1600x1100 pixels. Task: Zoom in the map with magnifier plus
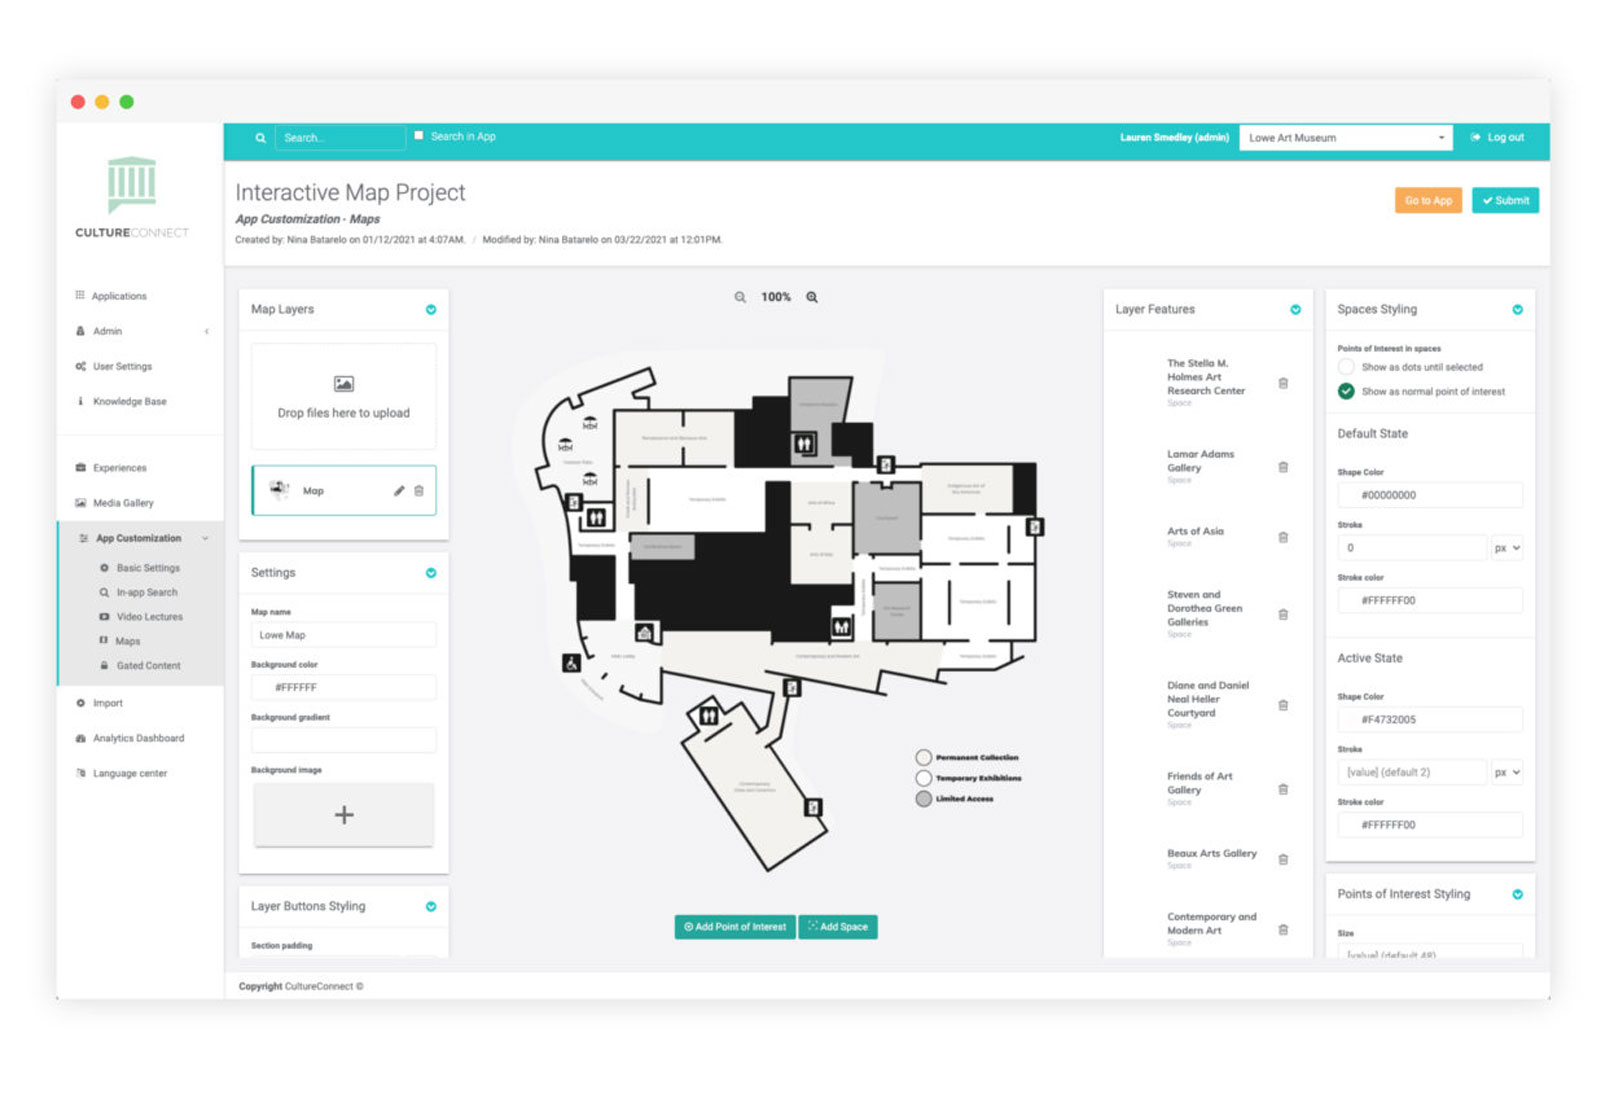(x=812, y=297)
